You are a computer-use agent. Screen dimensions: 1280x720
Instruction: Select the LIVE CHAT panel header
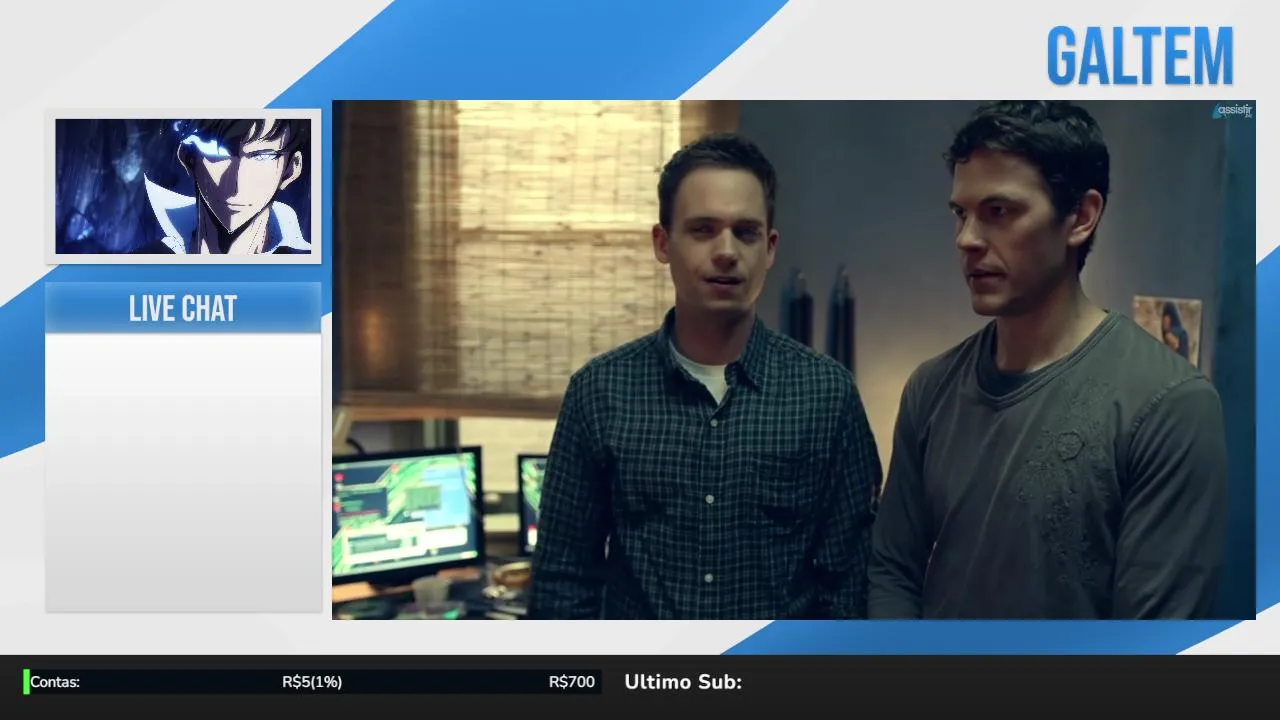(183, 308)
